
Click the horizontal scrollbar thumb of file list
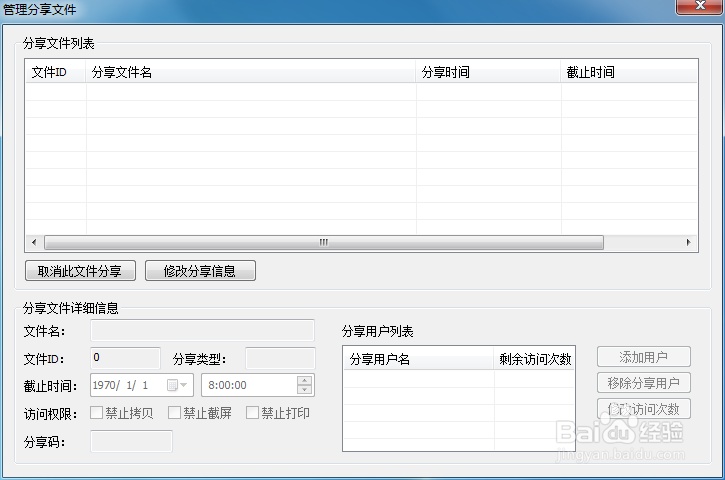tap(324, 242)
